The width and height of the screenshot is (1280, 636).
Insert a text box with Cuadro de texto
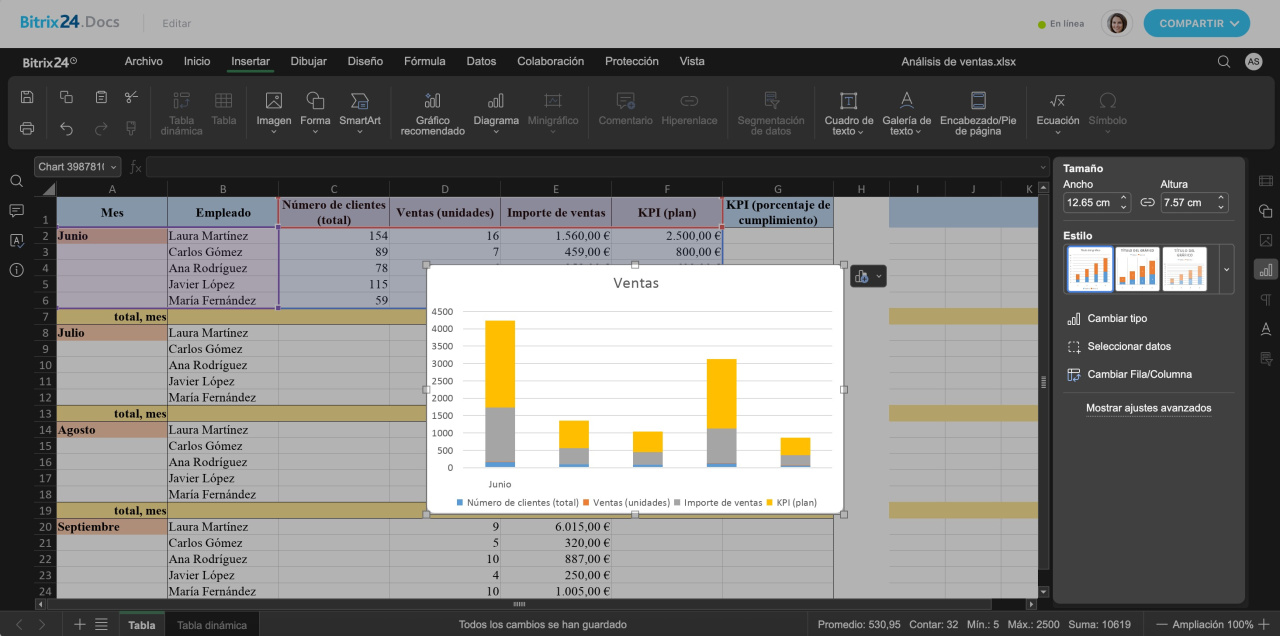click(x=848, y=111)
